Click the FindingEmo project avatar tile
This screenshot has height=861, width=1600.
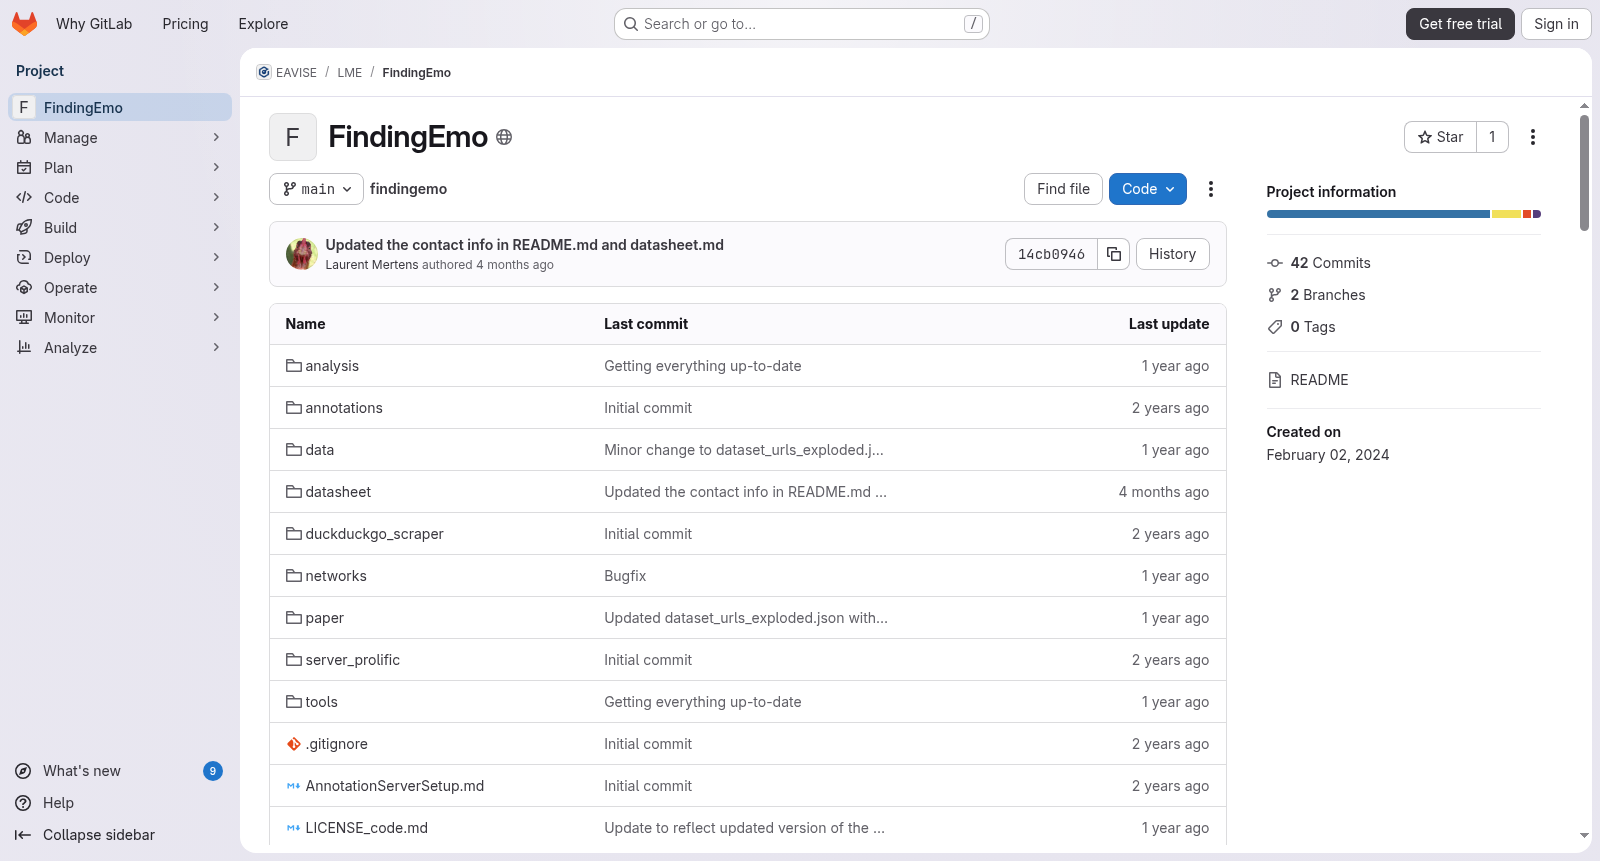click(x=293, y=137)
